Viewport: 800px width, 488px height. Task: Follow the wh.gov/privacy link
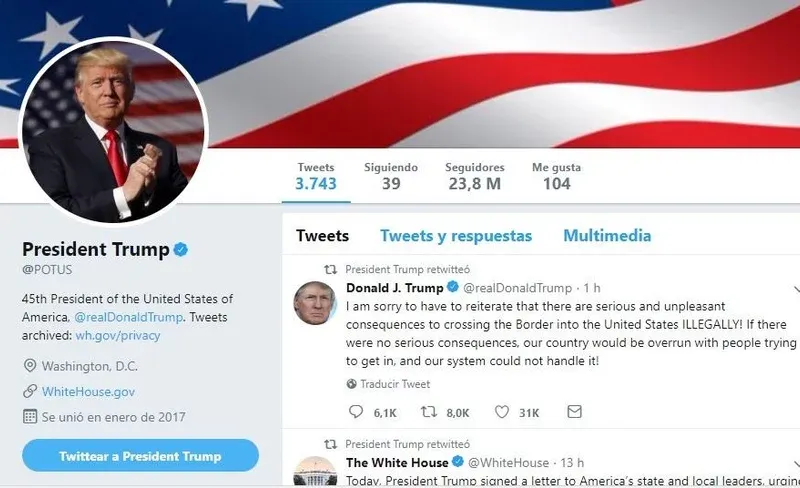118,335
